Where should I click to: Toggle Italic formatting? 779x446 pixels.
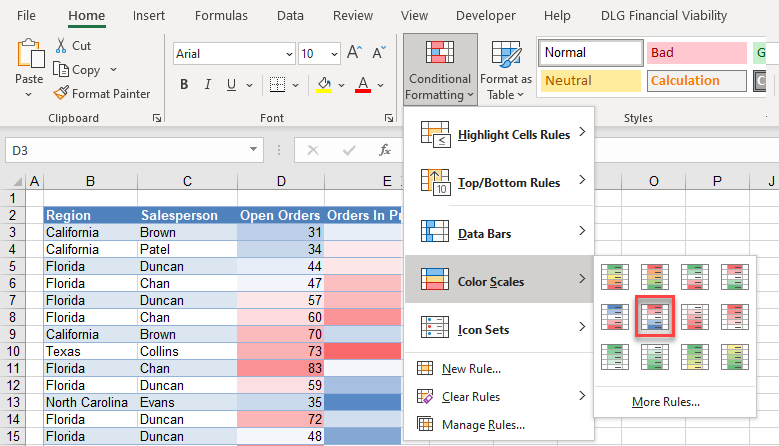[x=209, y=85]
